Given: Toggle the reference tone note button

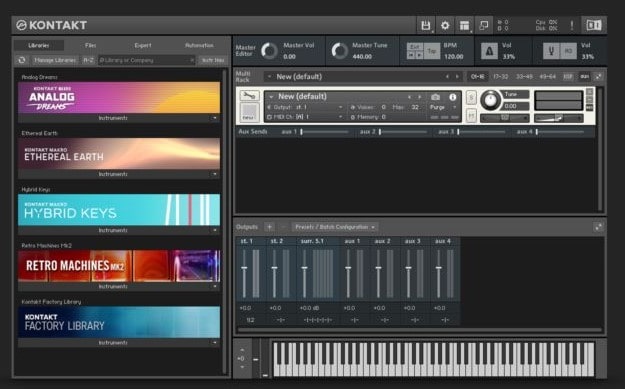Looking at the screenshot, I should coord(568,51).
